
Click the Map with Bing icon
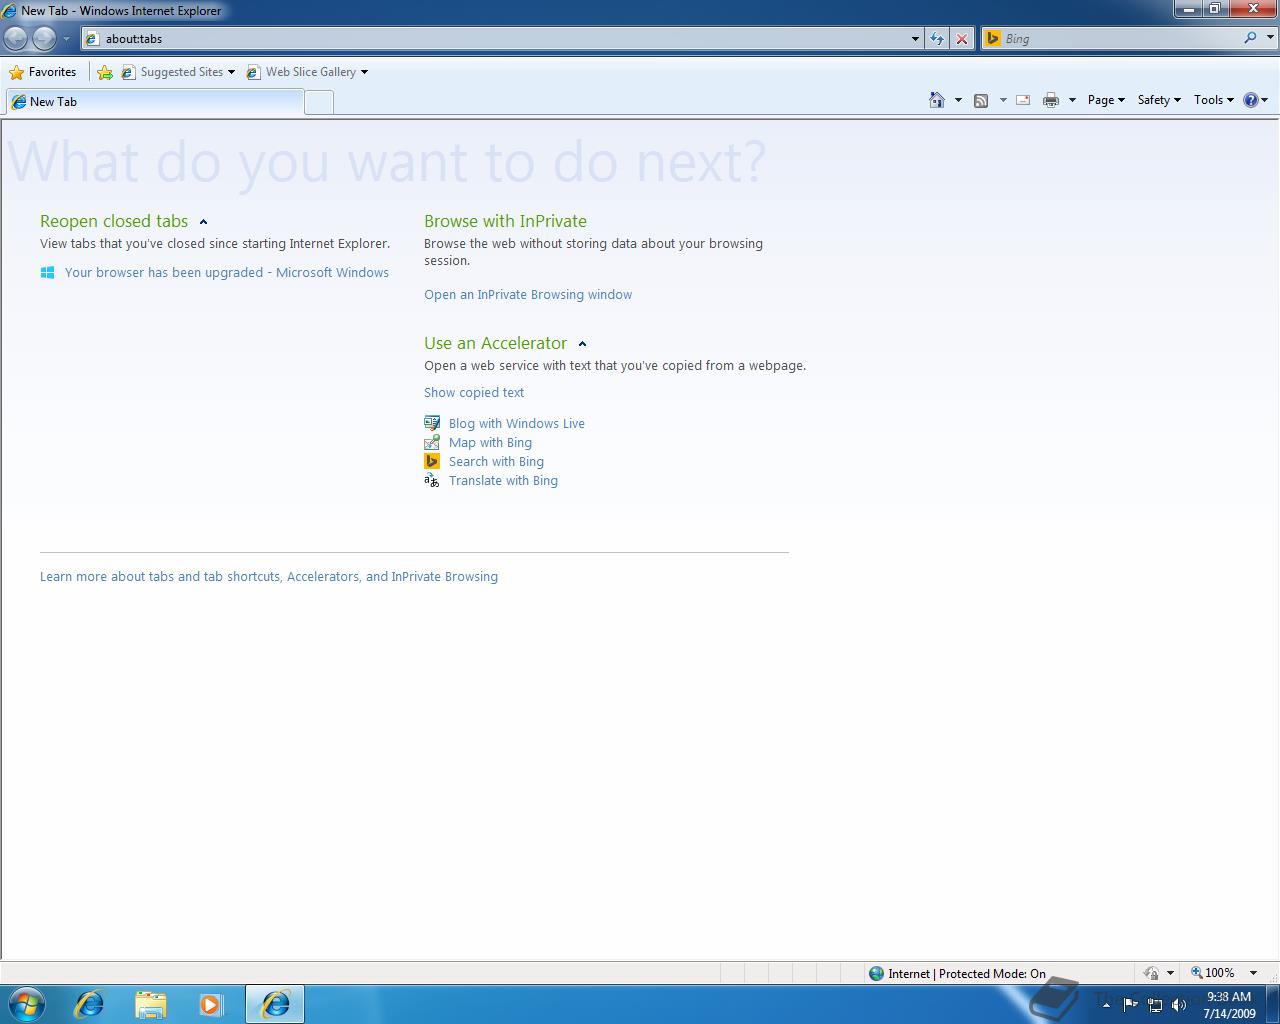tap(432, 442)
